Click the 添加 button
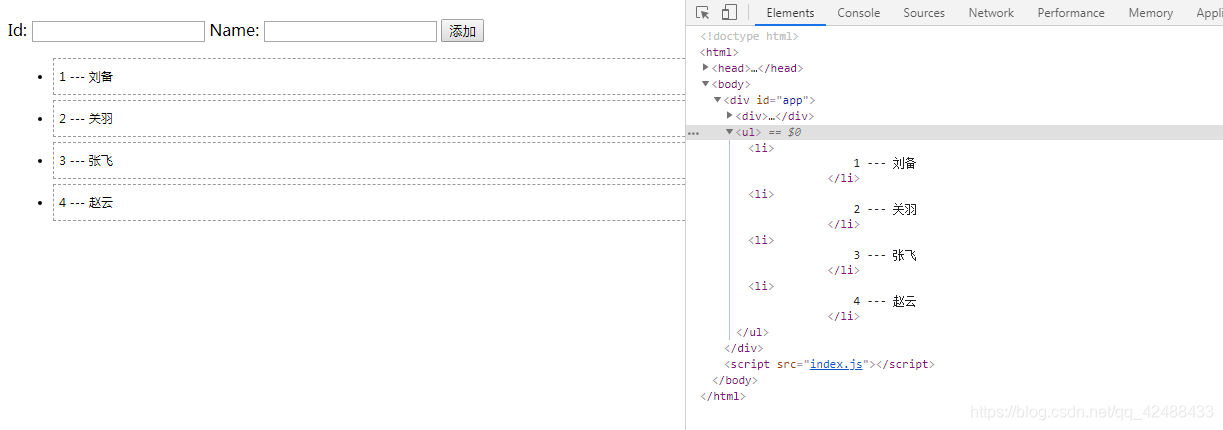The width and height of the screenshot is (1223, 430). tap(462, 32)
